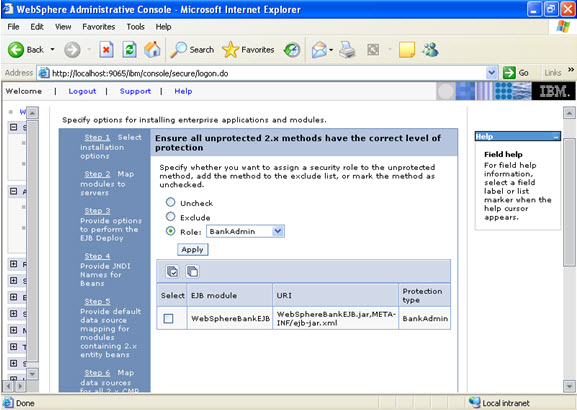Open the View menu

(x=63, y=26)
